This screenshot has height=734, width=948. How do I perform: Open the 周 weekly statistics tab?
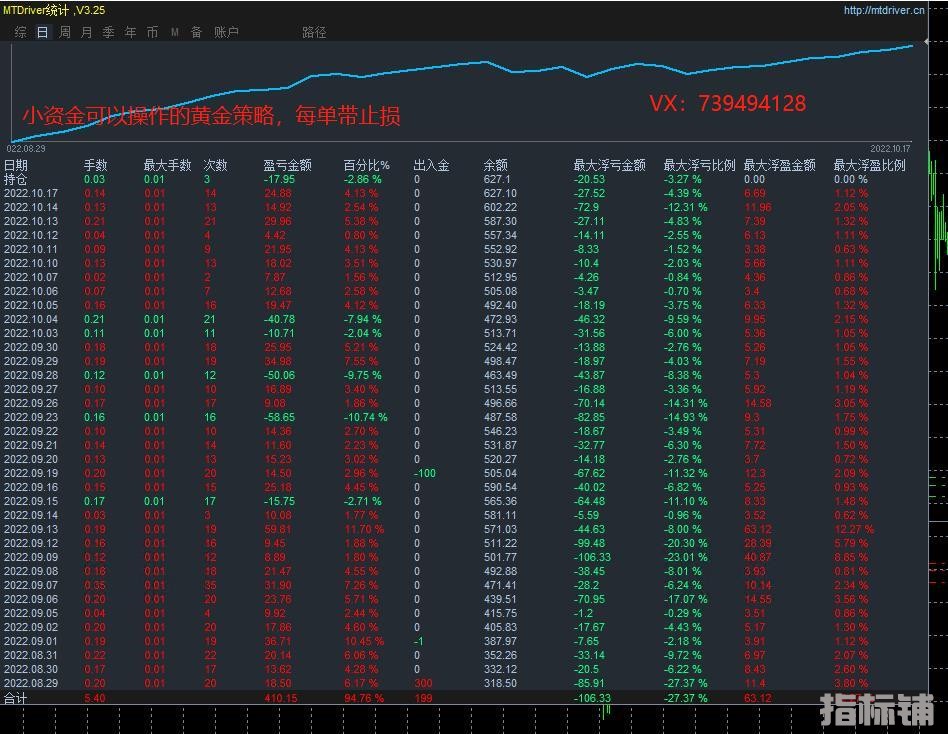[65, 32]
